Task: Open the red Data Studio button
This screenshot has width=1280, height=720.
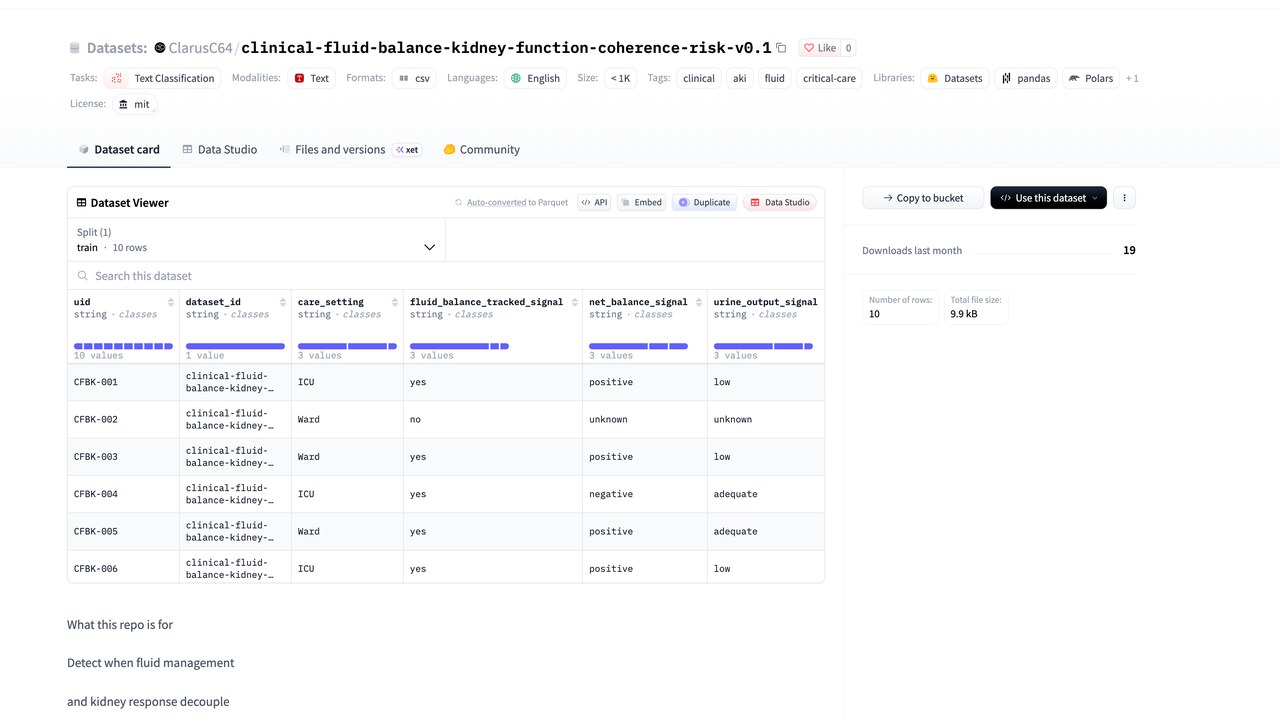Action: 780,202
